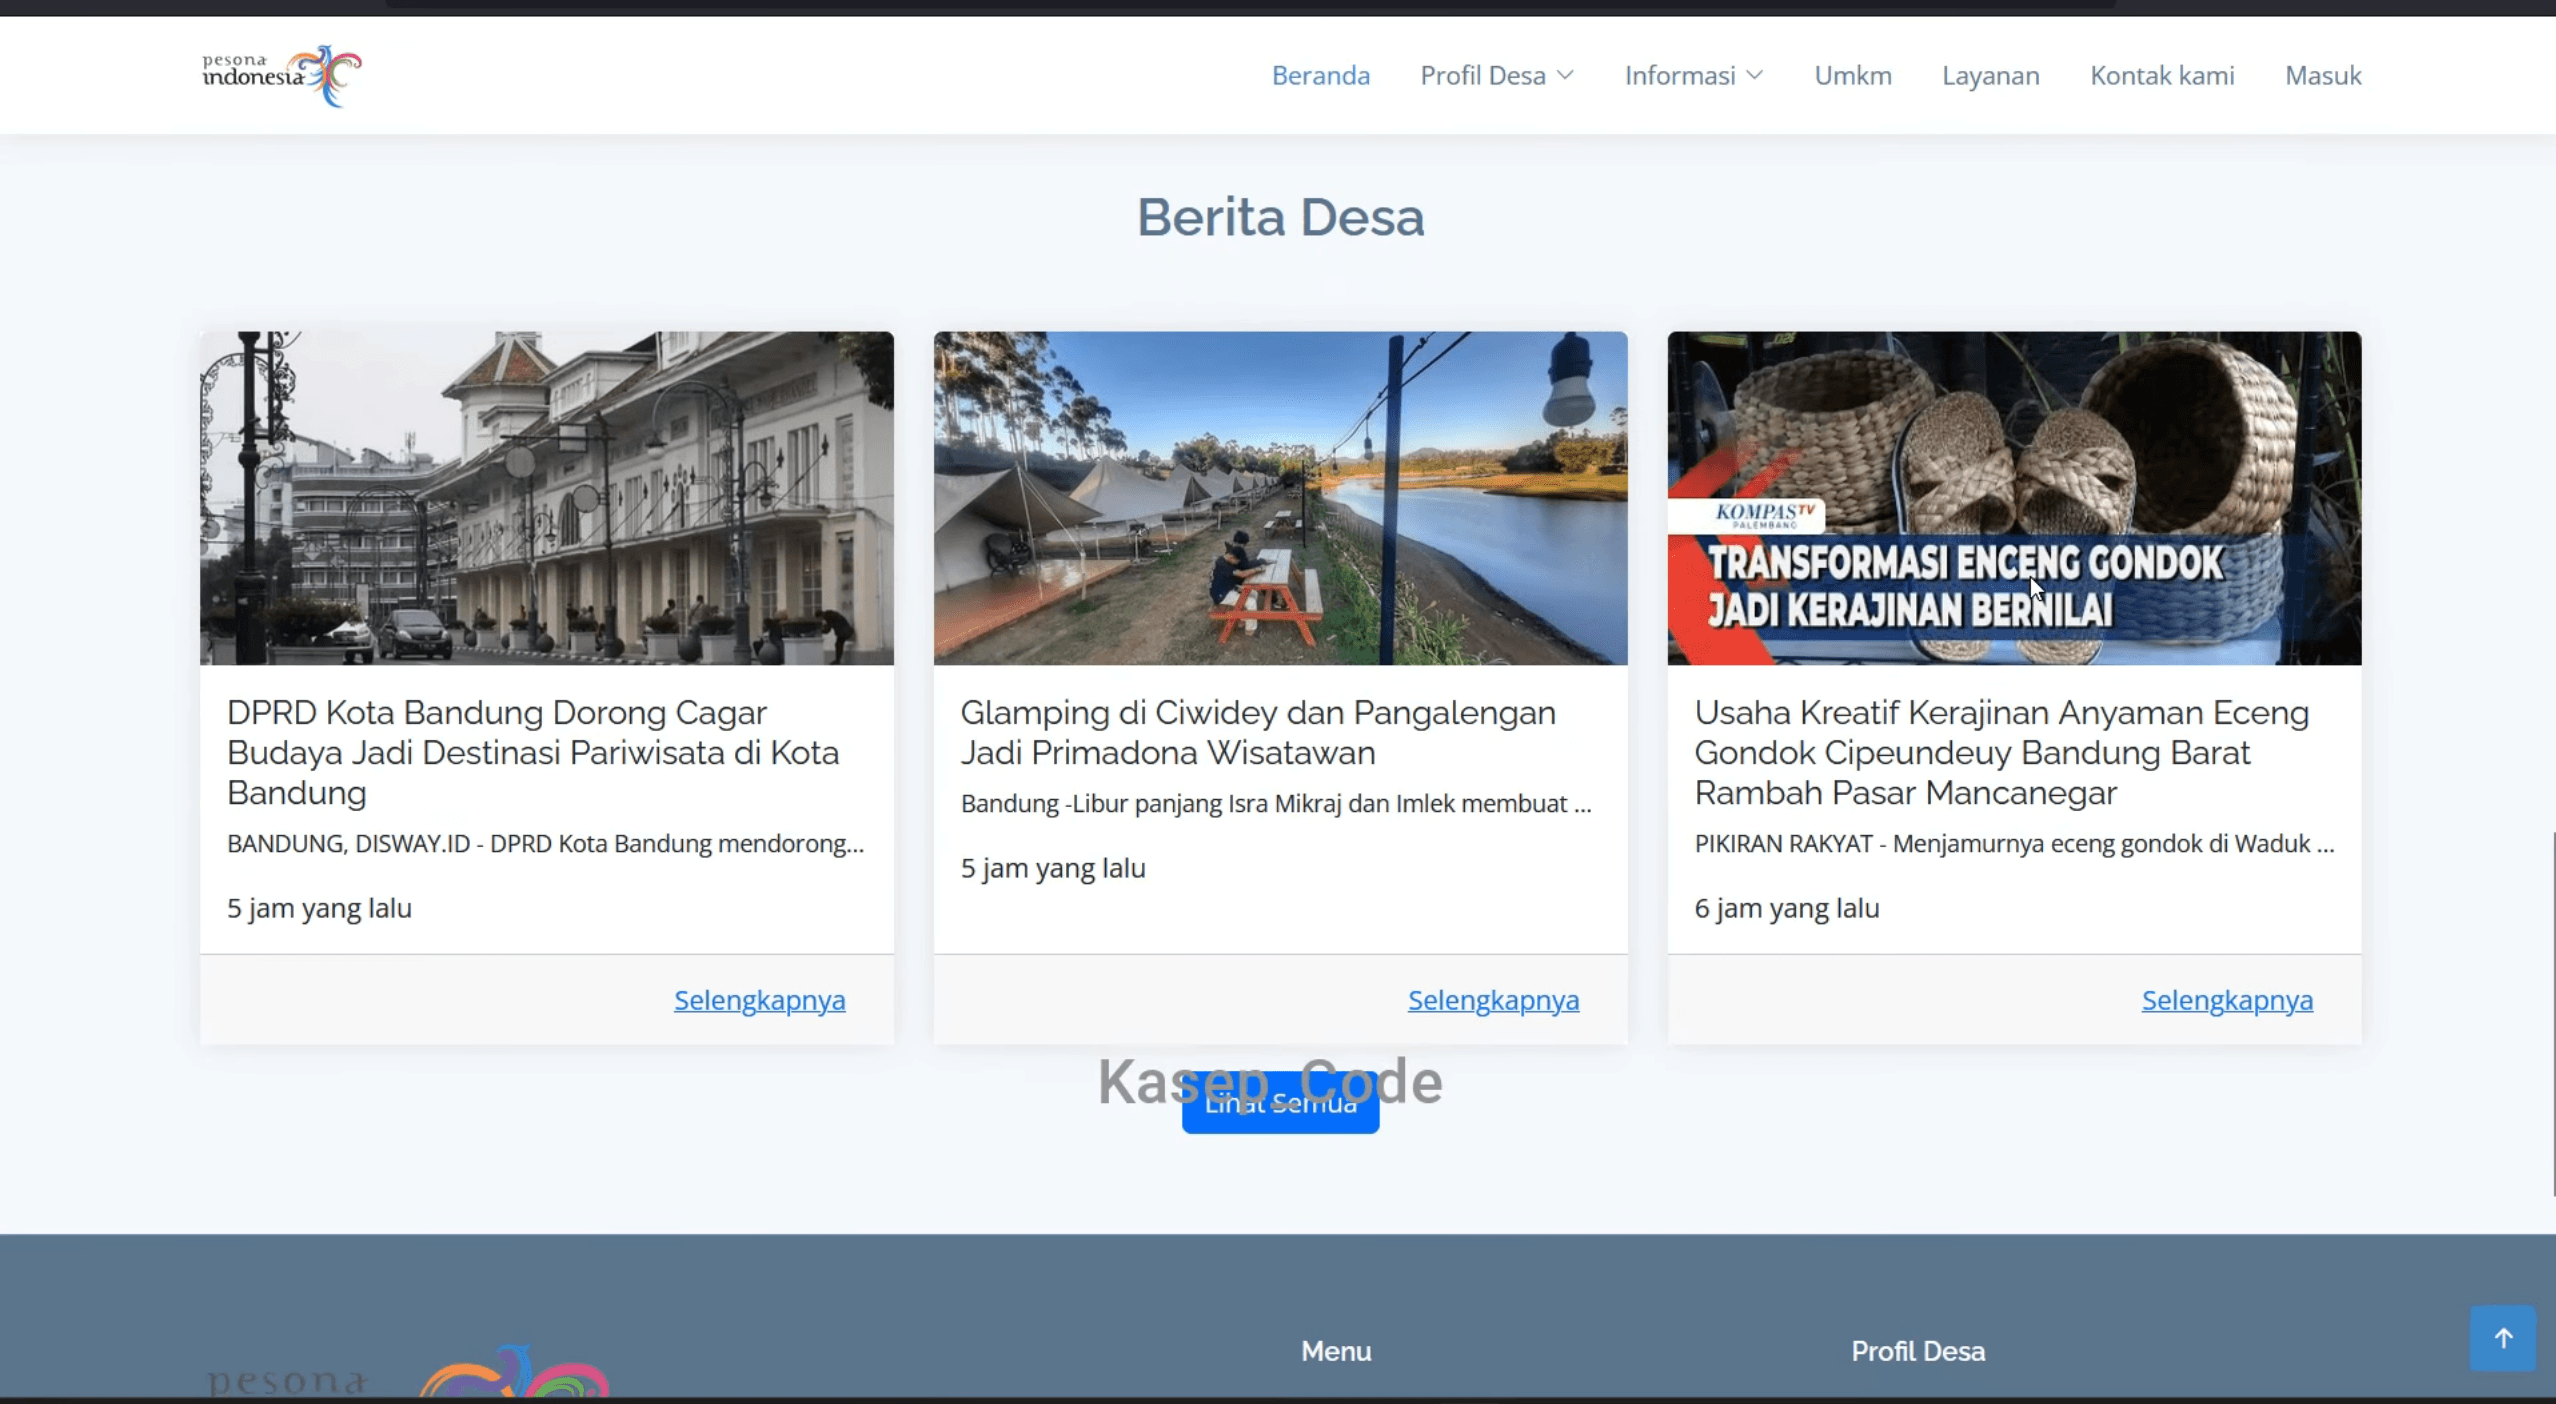Click the scroll-to-top arrow button

[2502, 1338]
